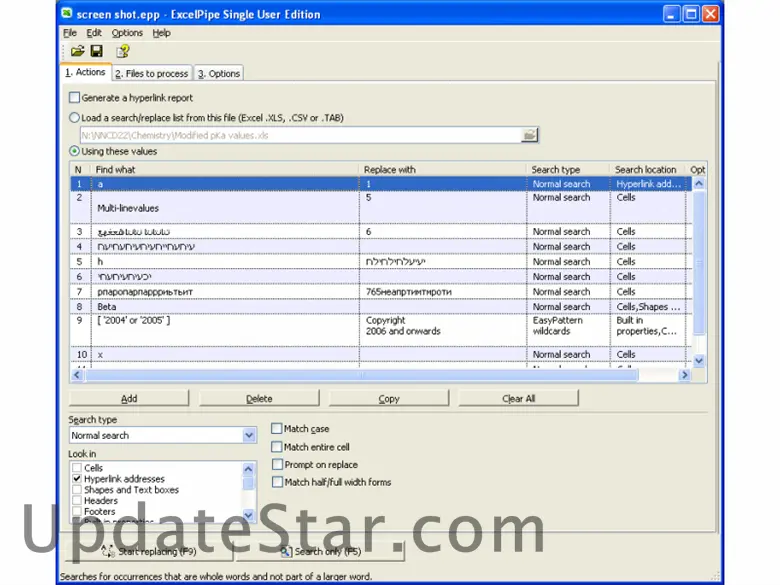
Task: Click the 'Built in properties,C...' location cell
Action: [x=648, y=330]
